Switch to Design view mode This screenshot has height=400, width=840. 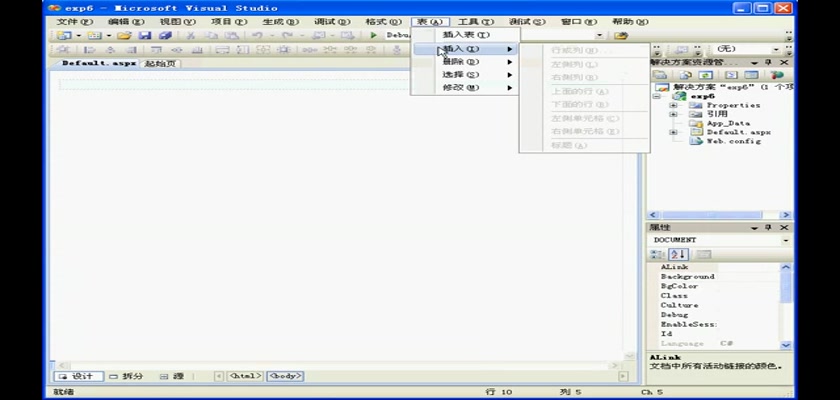77,377
